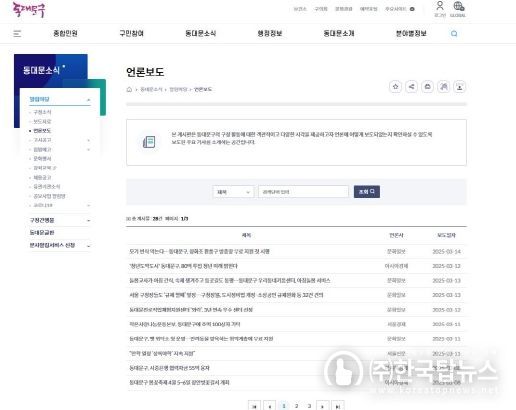
Task: Click the share icon near breadcrumb
Action: point(411,87)
